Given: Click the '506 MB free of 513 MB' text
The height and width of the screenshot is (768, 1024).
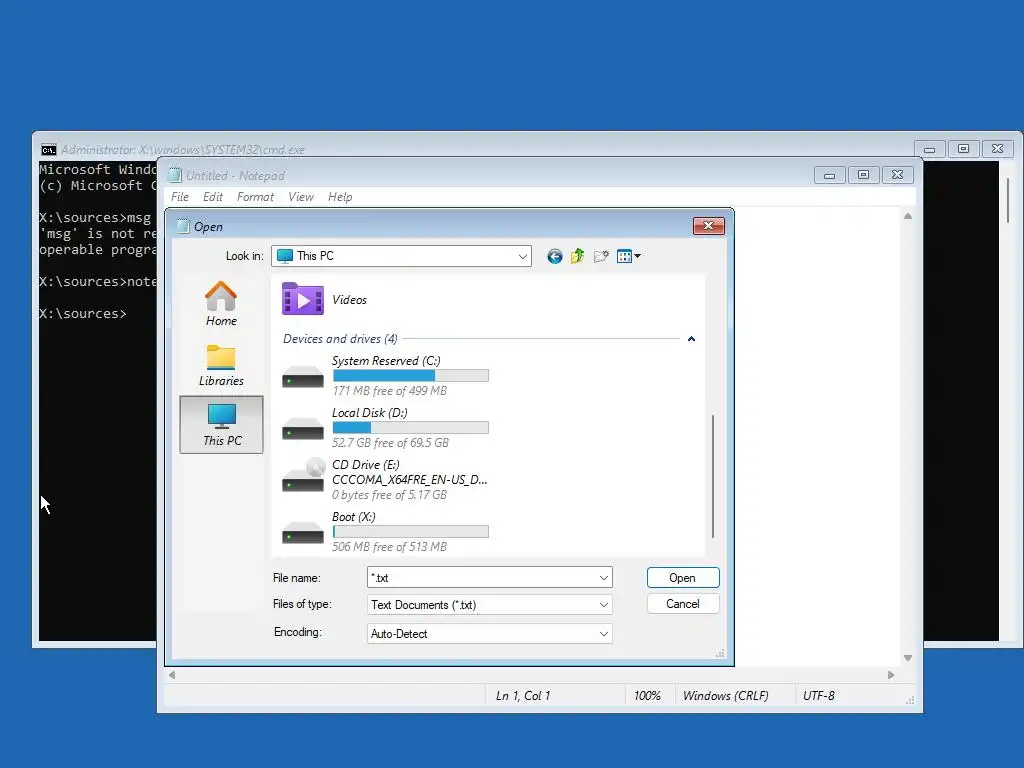Looking at the screenshot, I should tap(389, 547).
